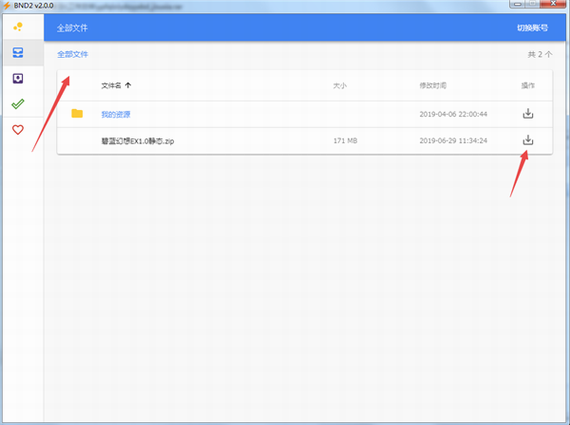Click the yellow folder icon
The width and height of the screenshot is (570, 425).
pos(77,113)
